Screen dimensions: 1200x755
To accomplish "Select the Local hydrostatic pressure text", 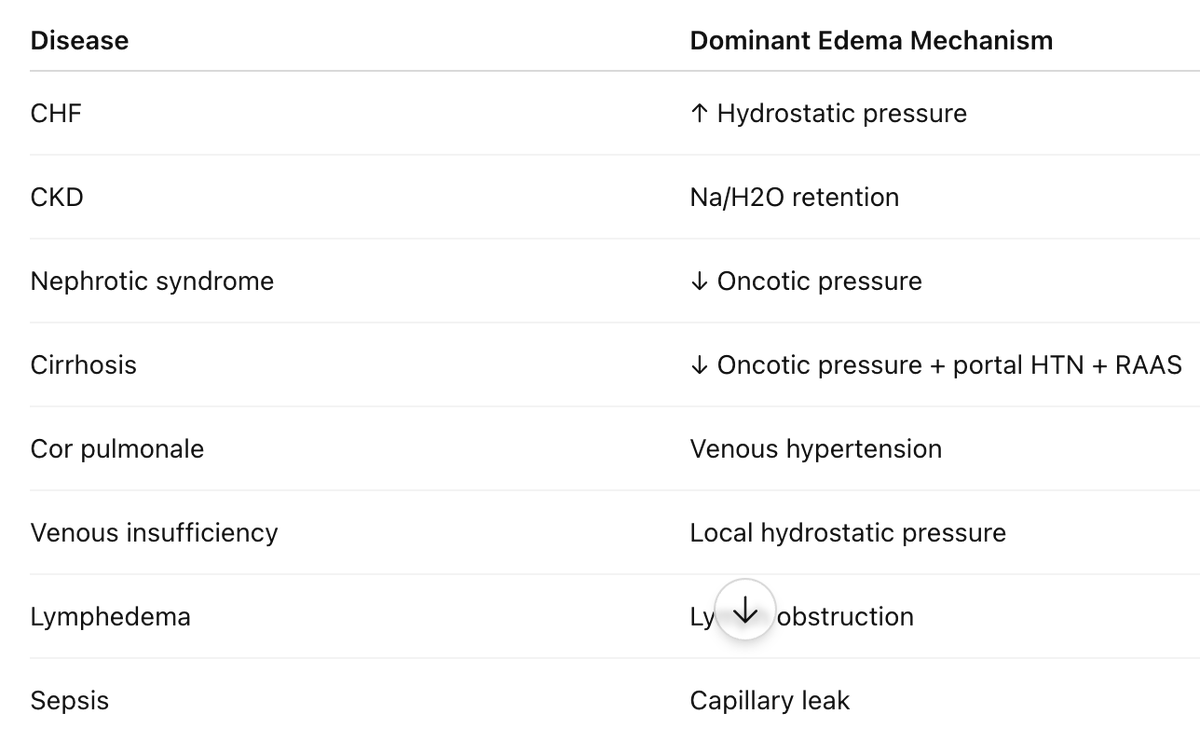I will pos(848,533).
